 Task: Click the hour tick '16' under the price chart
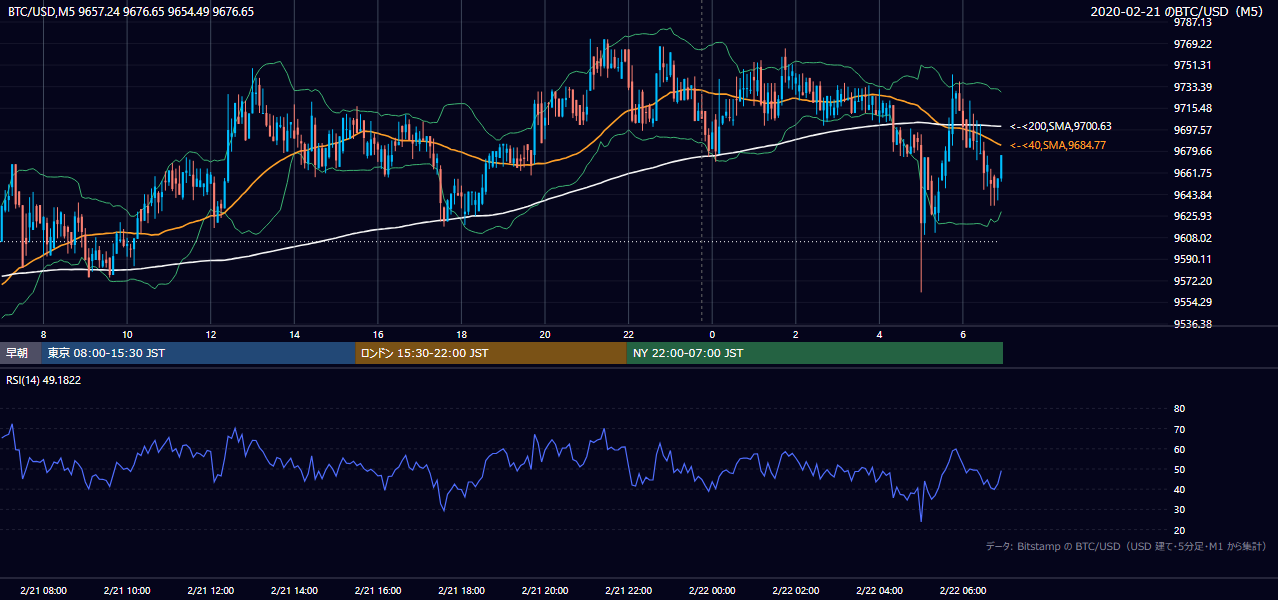pos(378,334)
